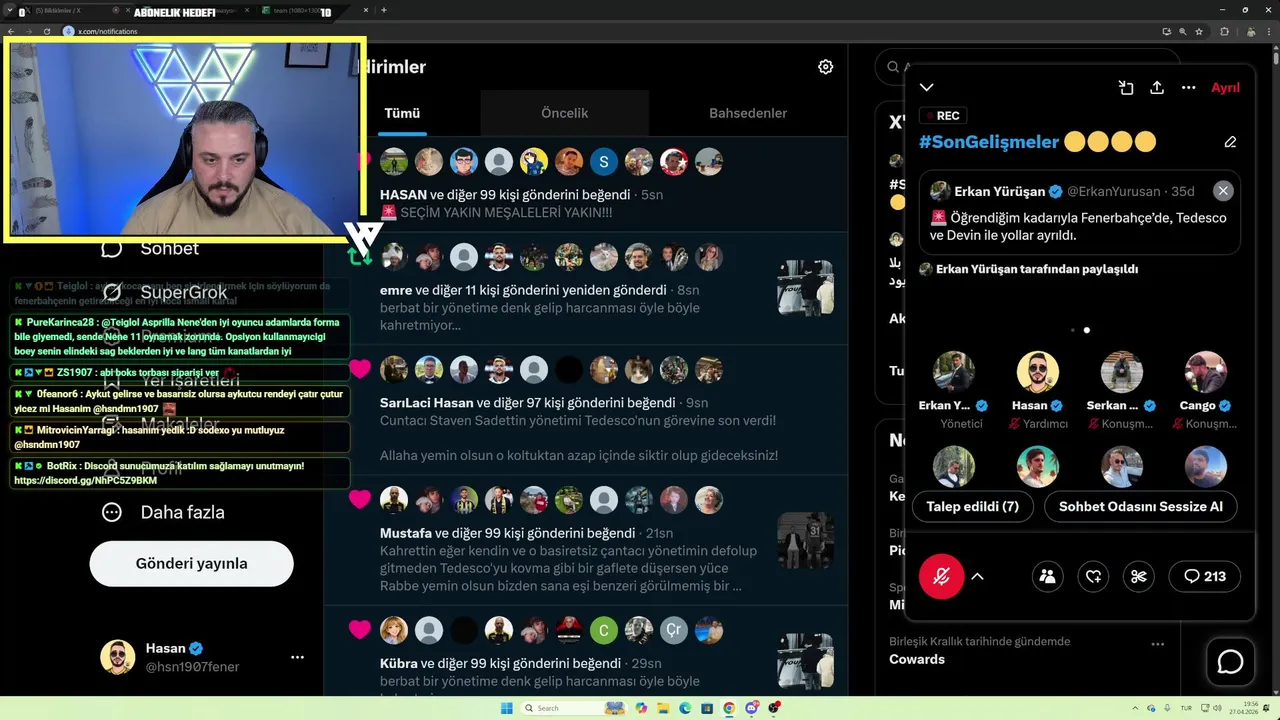Dismiss the shared Erkan Yürüşan post
The width and height of the screenshot is (1280, 720).
click(1223, 190)
